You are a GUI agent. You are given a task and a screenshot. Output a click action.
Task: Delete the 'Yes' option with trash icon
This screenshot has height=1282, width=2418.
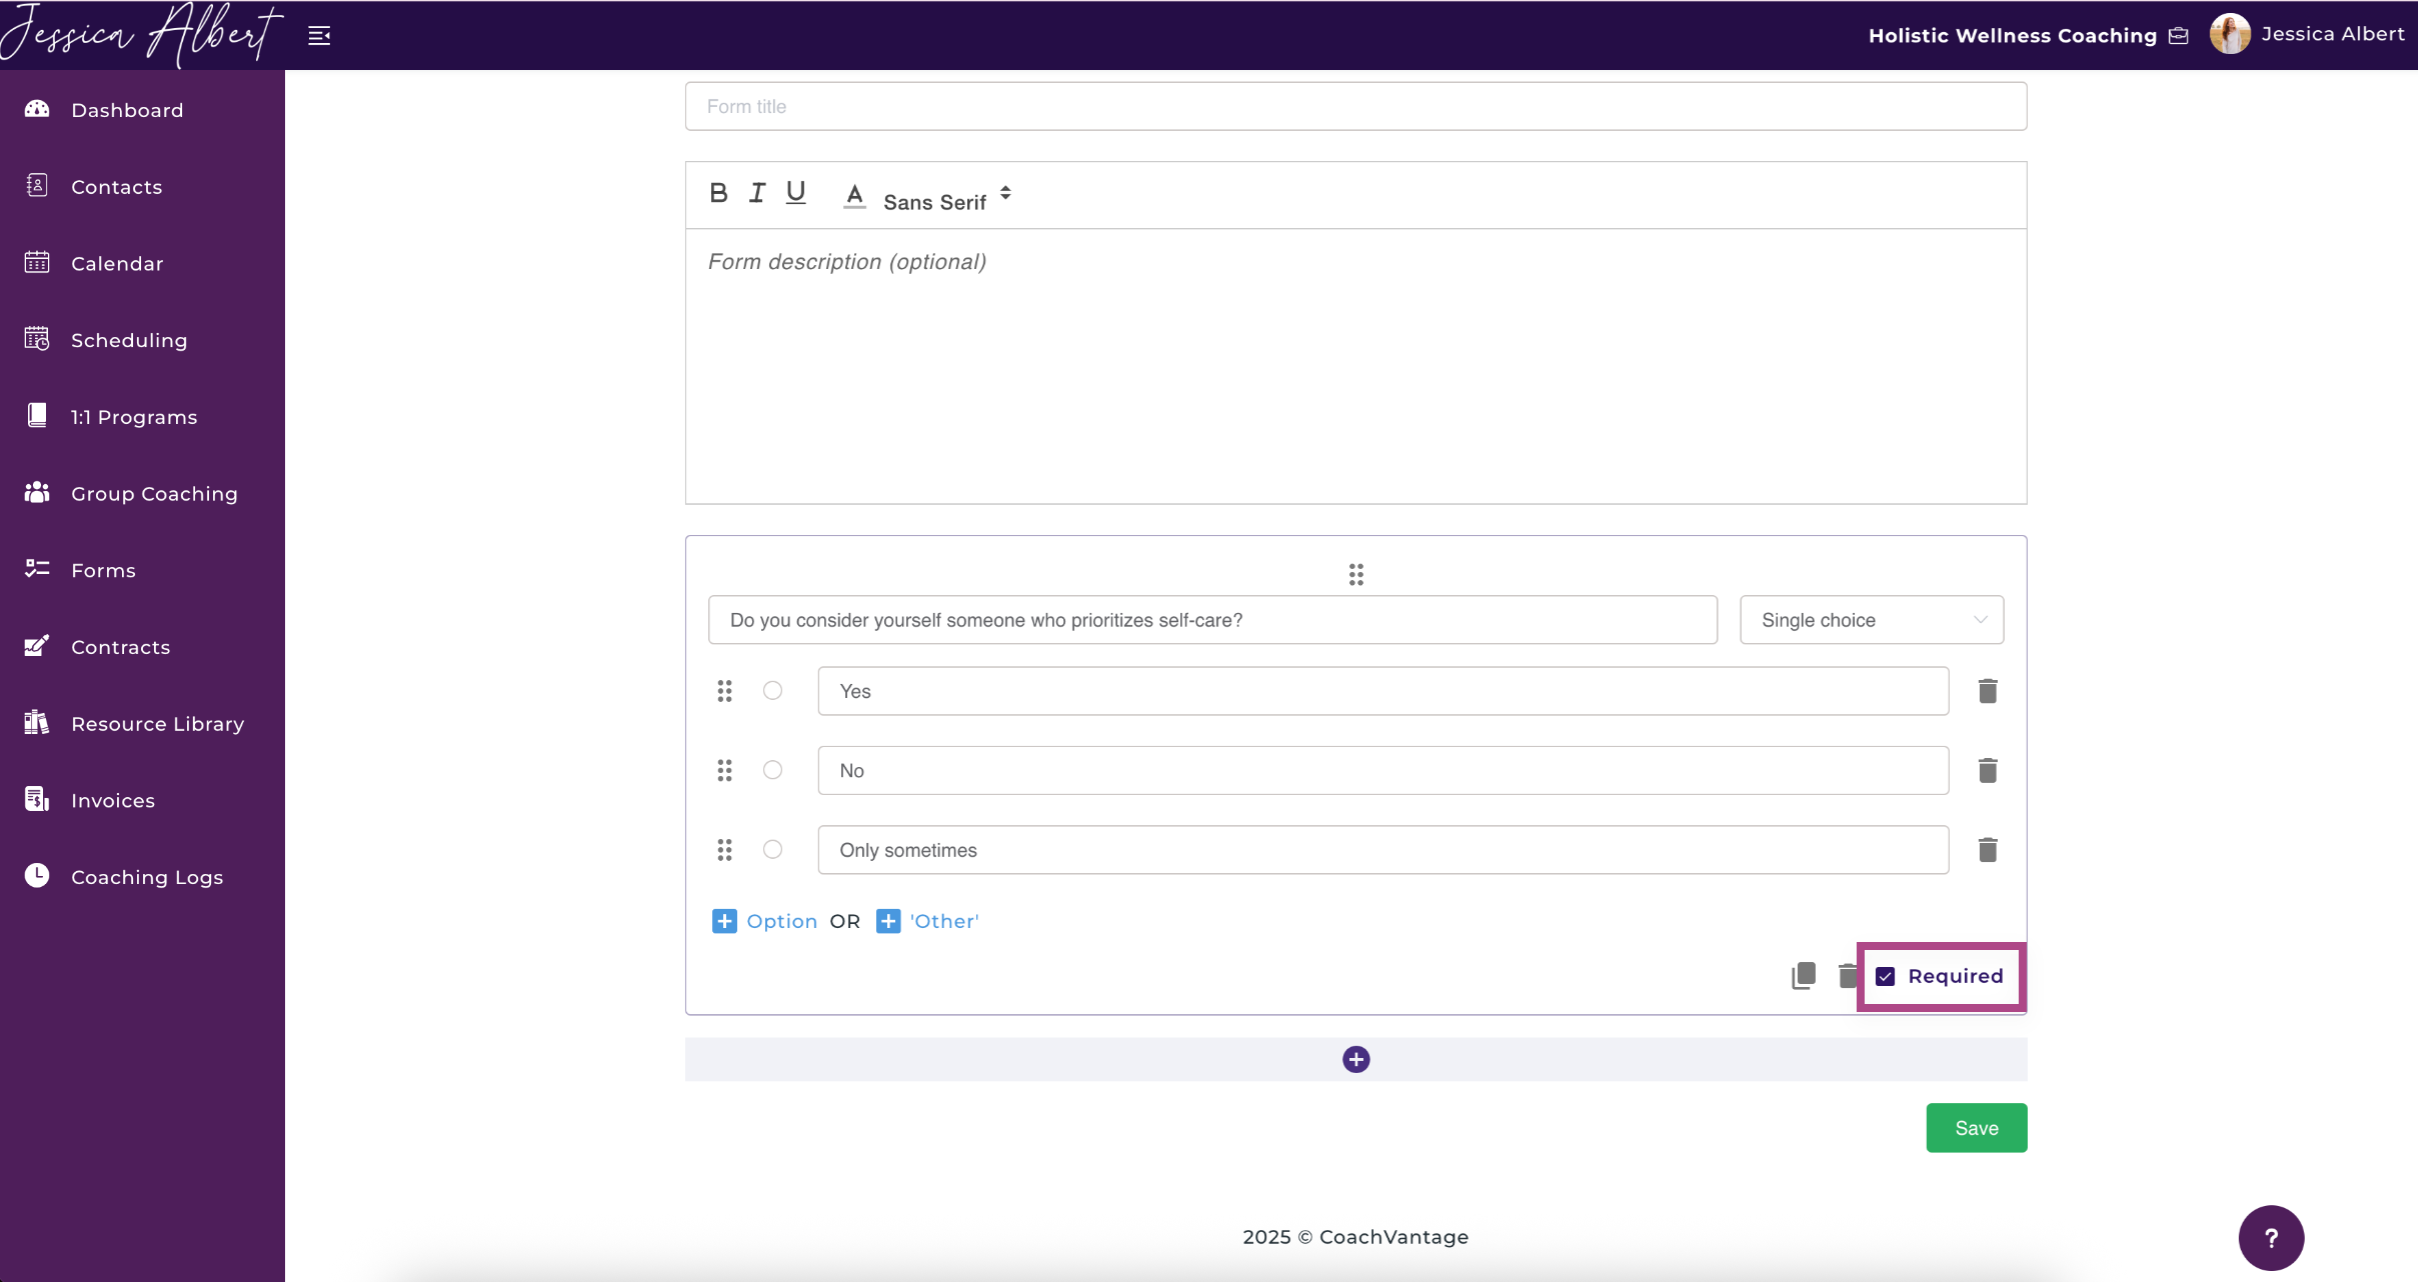[x=1987, y=691]
